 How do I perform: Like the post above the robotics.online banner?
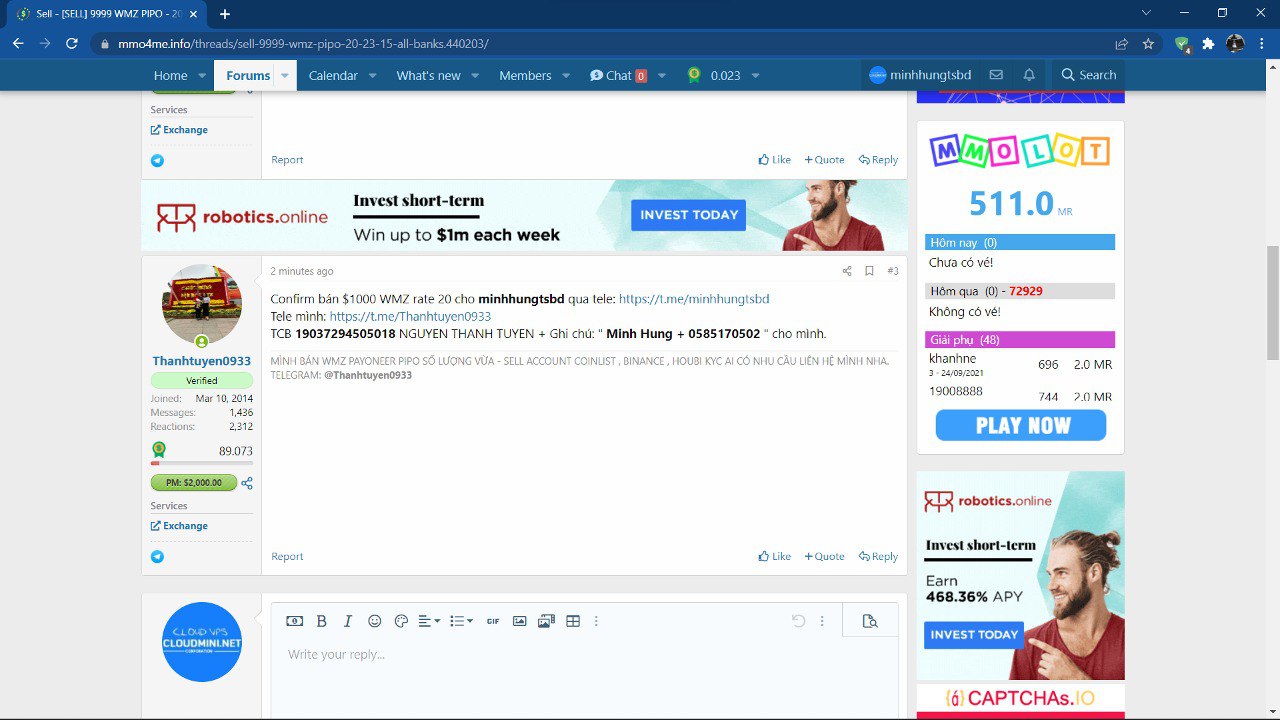[x=775, y=160]
